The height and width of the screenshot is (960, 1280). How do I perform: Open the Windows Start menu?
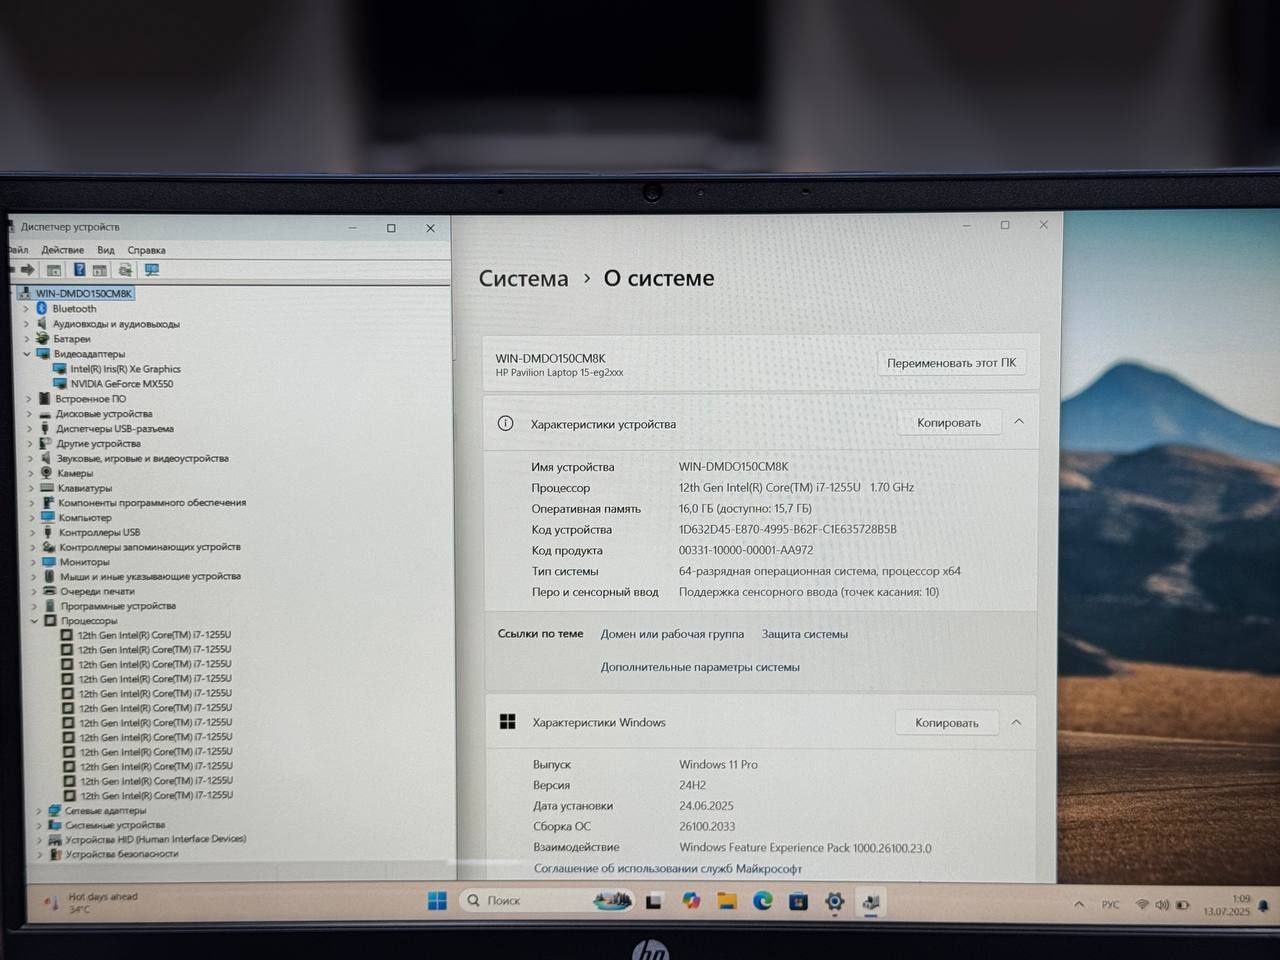437,901
